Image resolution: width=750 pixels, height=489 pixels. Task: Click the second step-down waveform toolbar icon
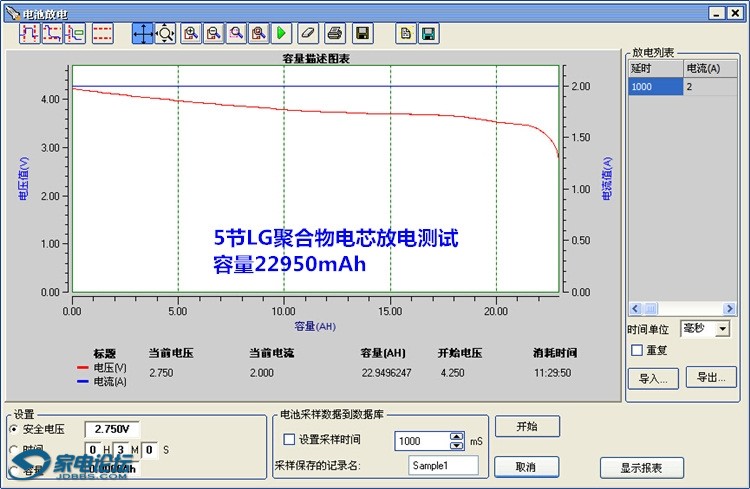coord(53,33)
